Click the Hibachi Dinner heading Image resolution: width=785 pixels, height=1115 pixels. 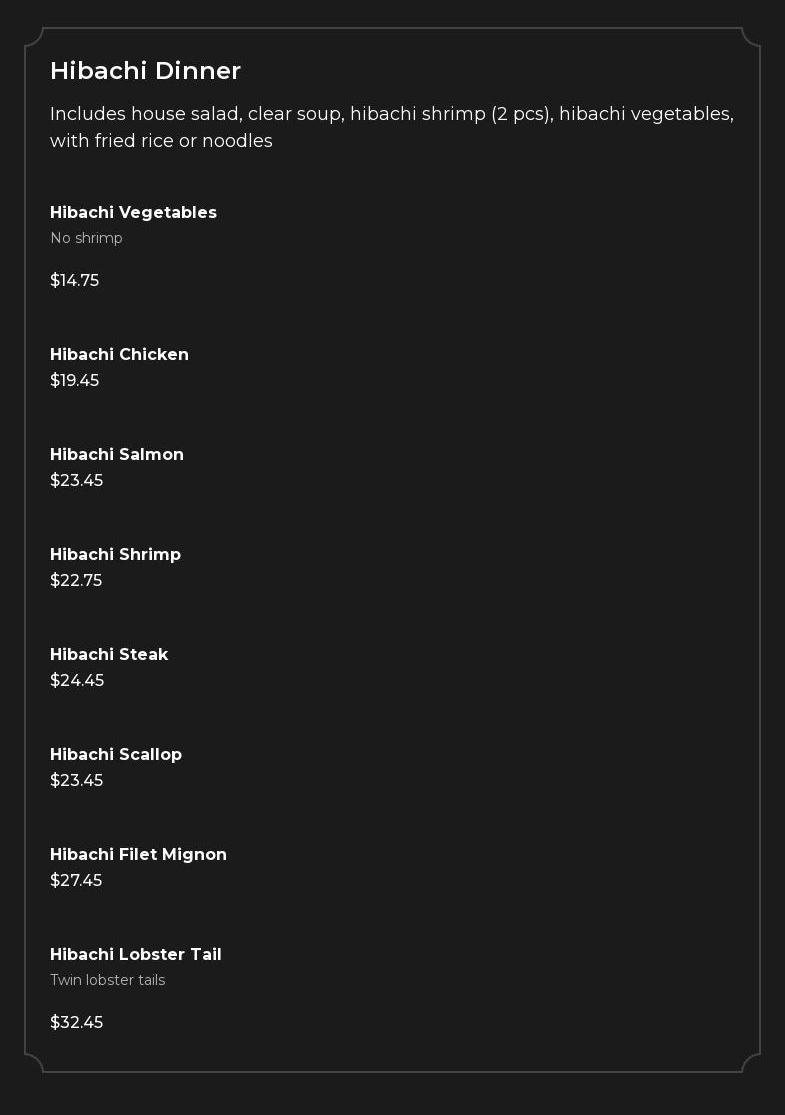(x=145, y=71)
